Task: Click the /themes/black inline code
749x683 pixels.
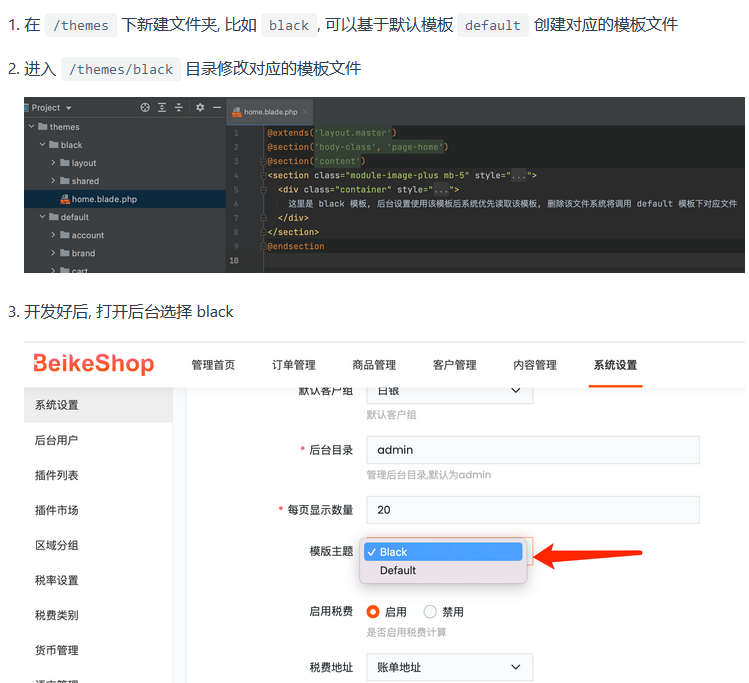Action: tap(121, 69)
